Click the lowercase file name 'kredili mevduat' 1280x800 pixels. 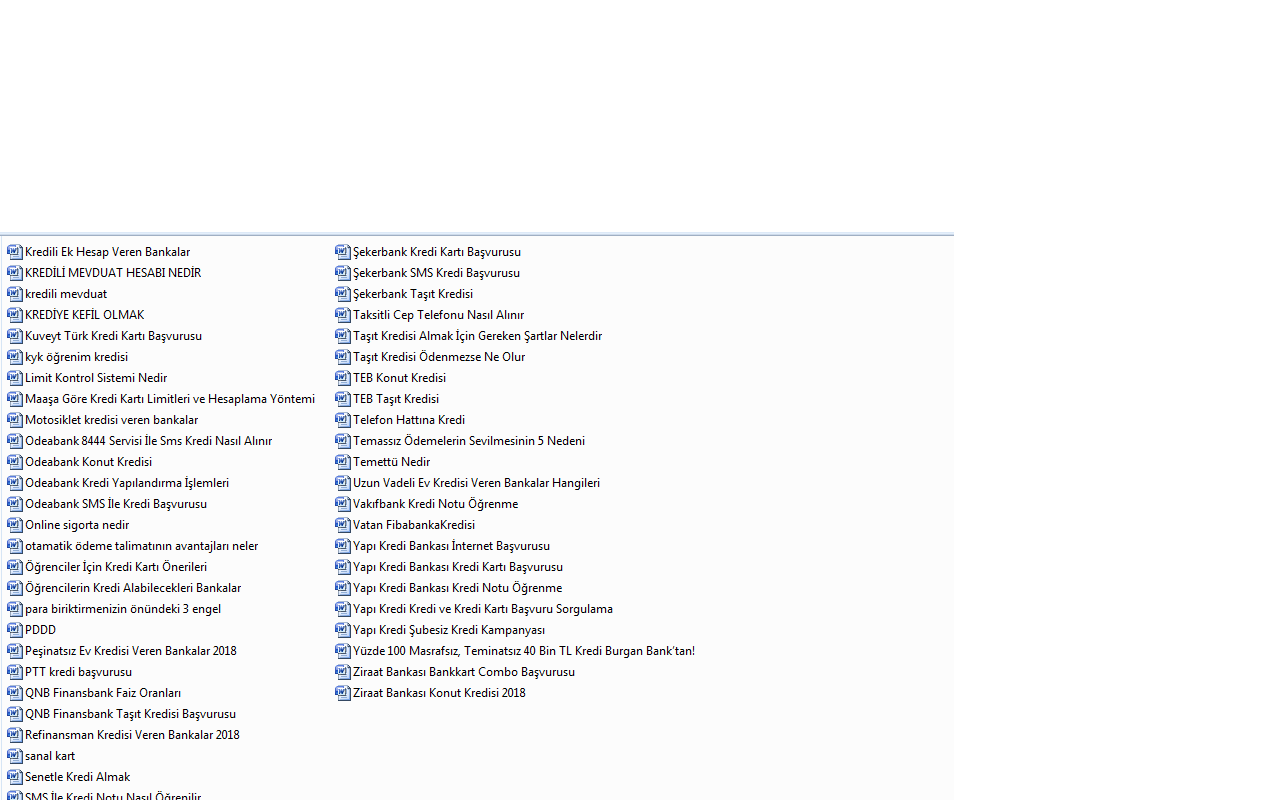tap(66, 294)
